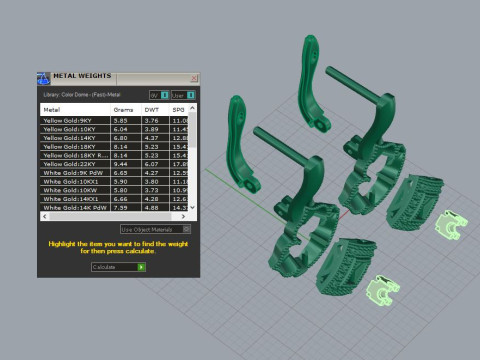Click the 4.88 DWT value

coord(151,208)
